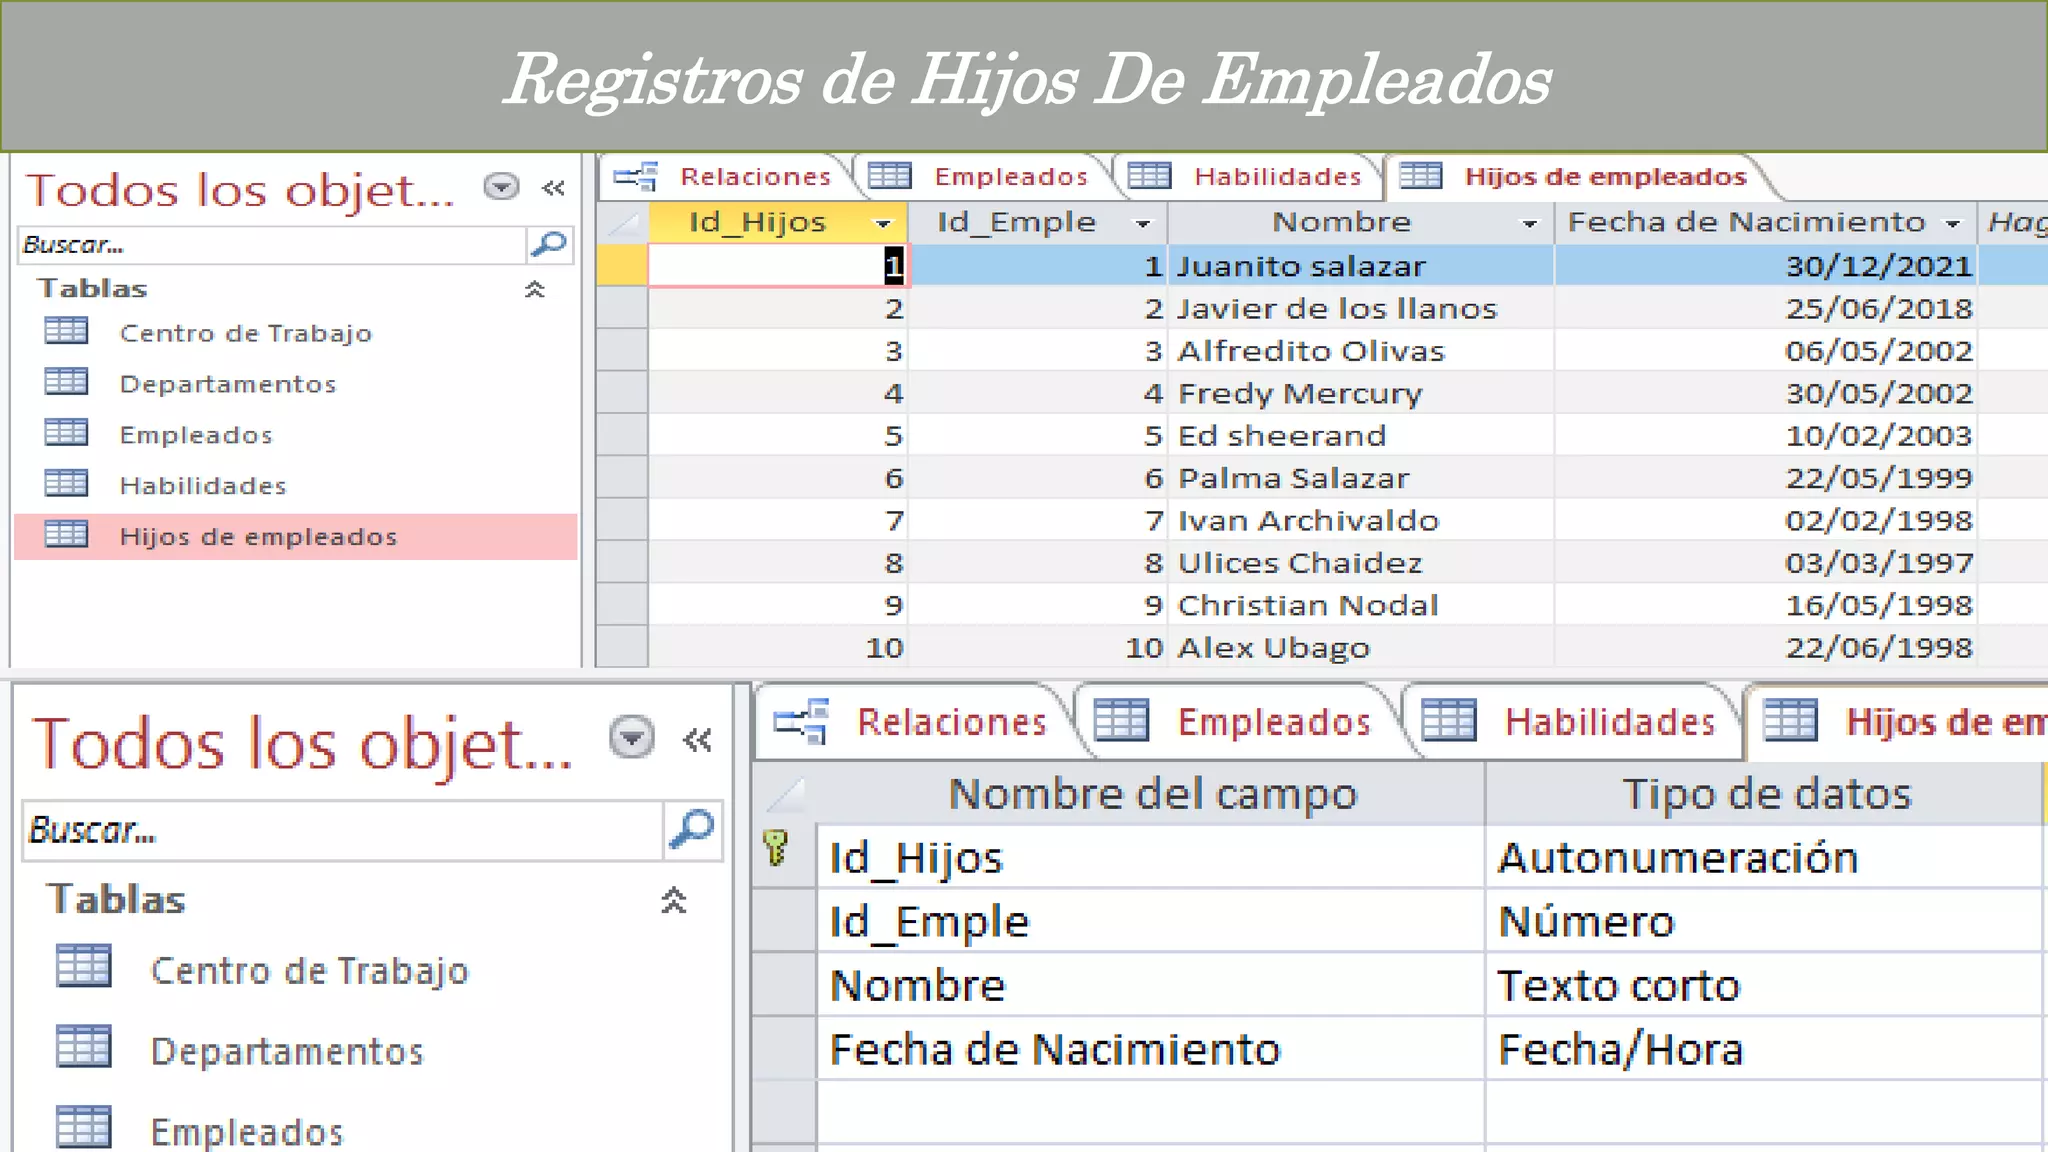Click Centro de Trabajo table icon, lower pane

[84, 967]
